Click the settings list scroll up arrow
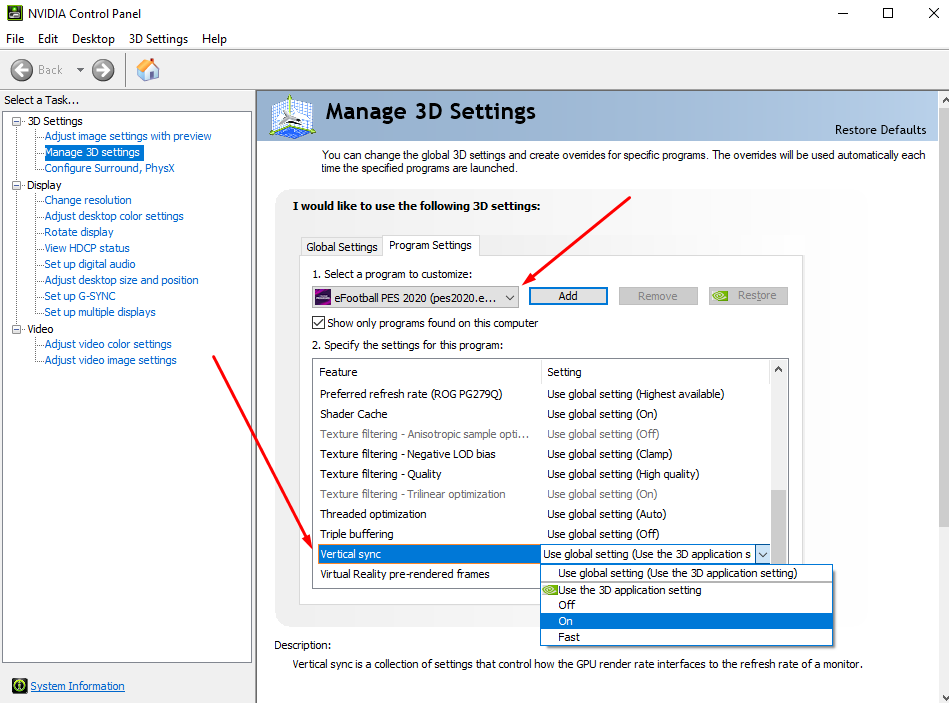949x703 pixels. [x=778, y=370]
